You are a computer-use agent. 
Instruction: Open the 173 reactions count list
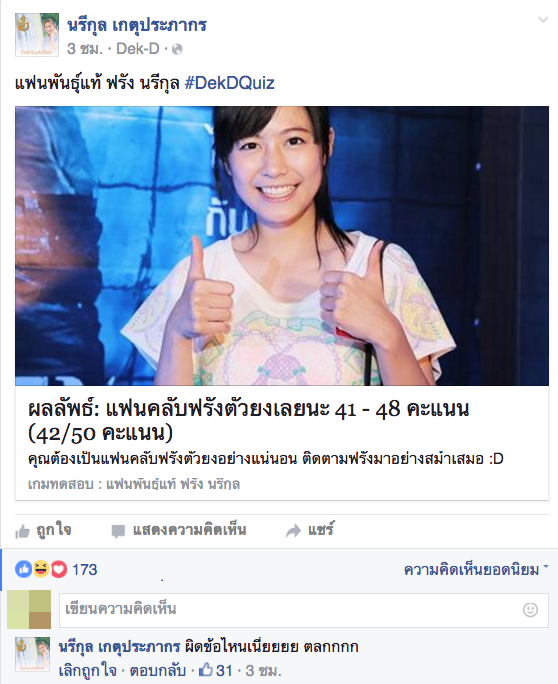click(x=85, y=570)
